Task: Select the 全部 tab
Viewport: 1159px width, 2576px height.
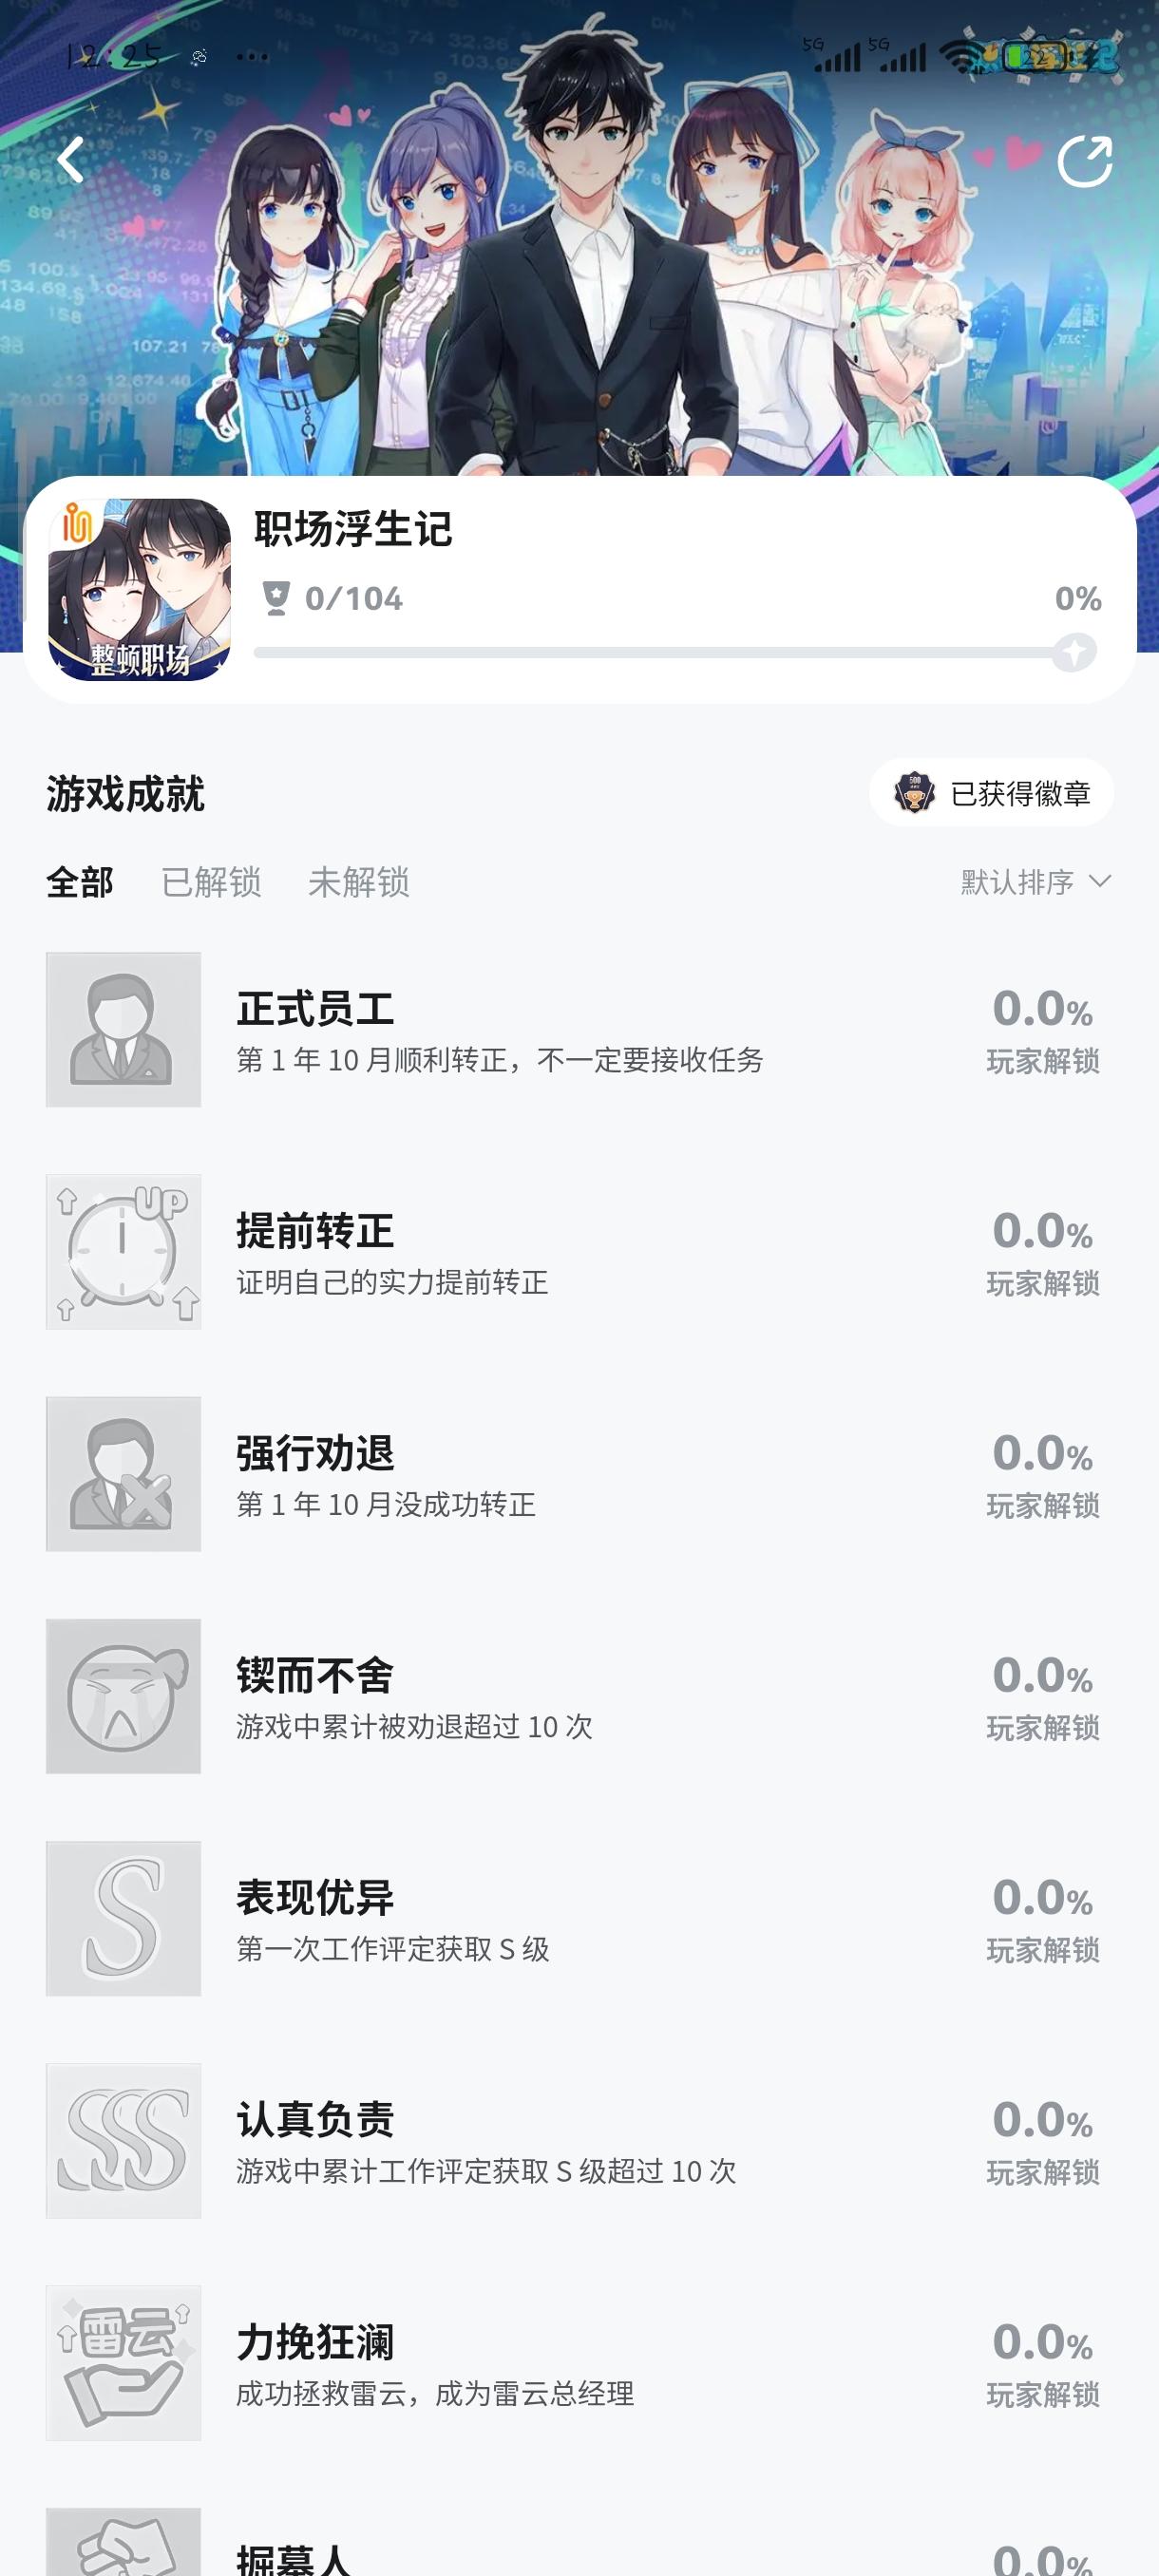Action: pos(80,882)
